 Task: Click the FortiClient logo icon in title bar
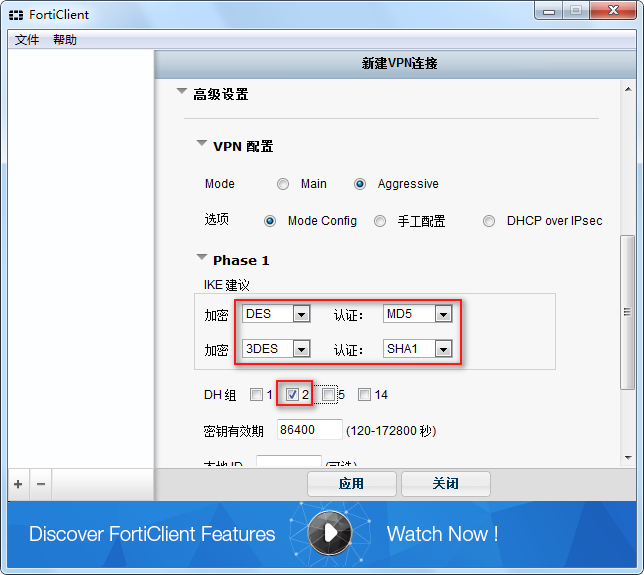click(16, 15)
